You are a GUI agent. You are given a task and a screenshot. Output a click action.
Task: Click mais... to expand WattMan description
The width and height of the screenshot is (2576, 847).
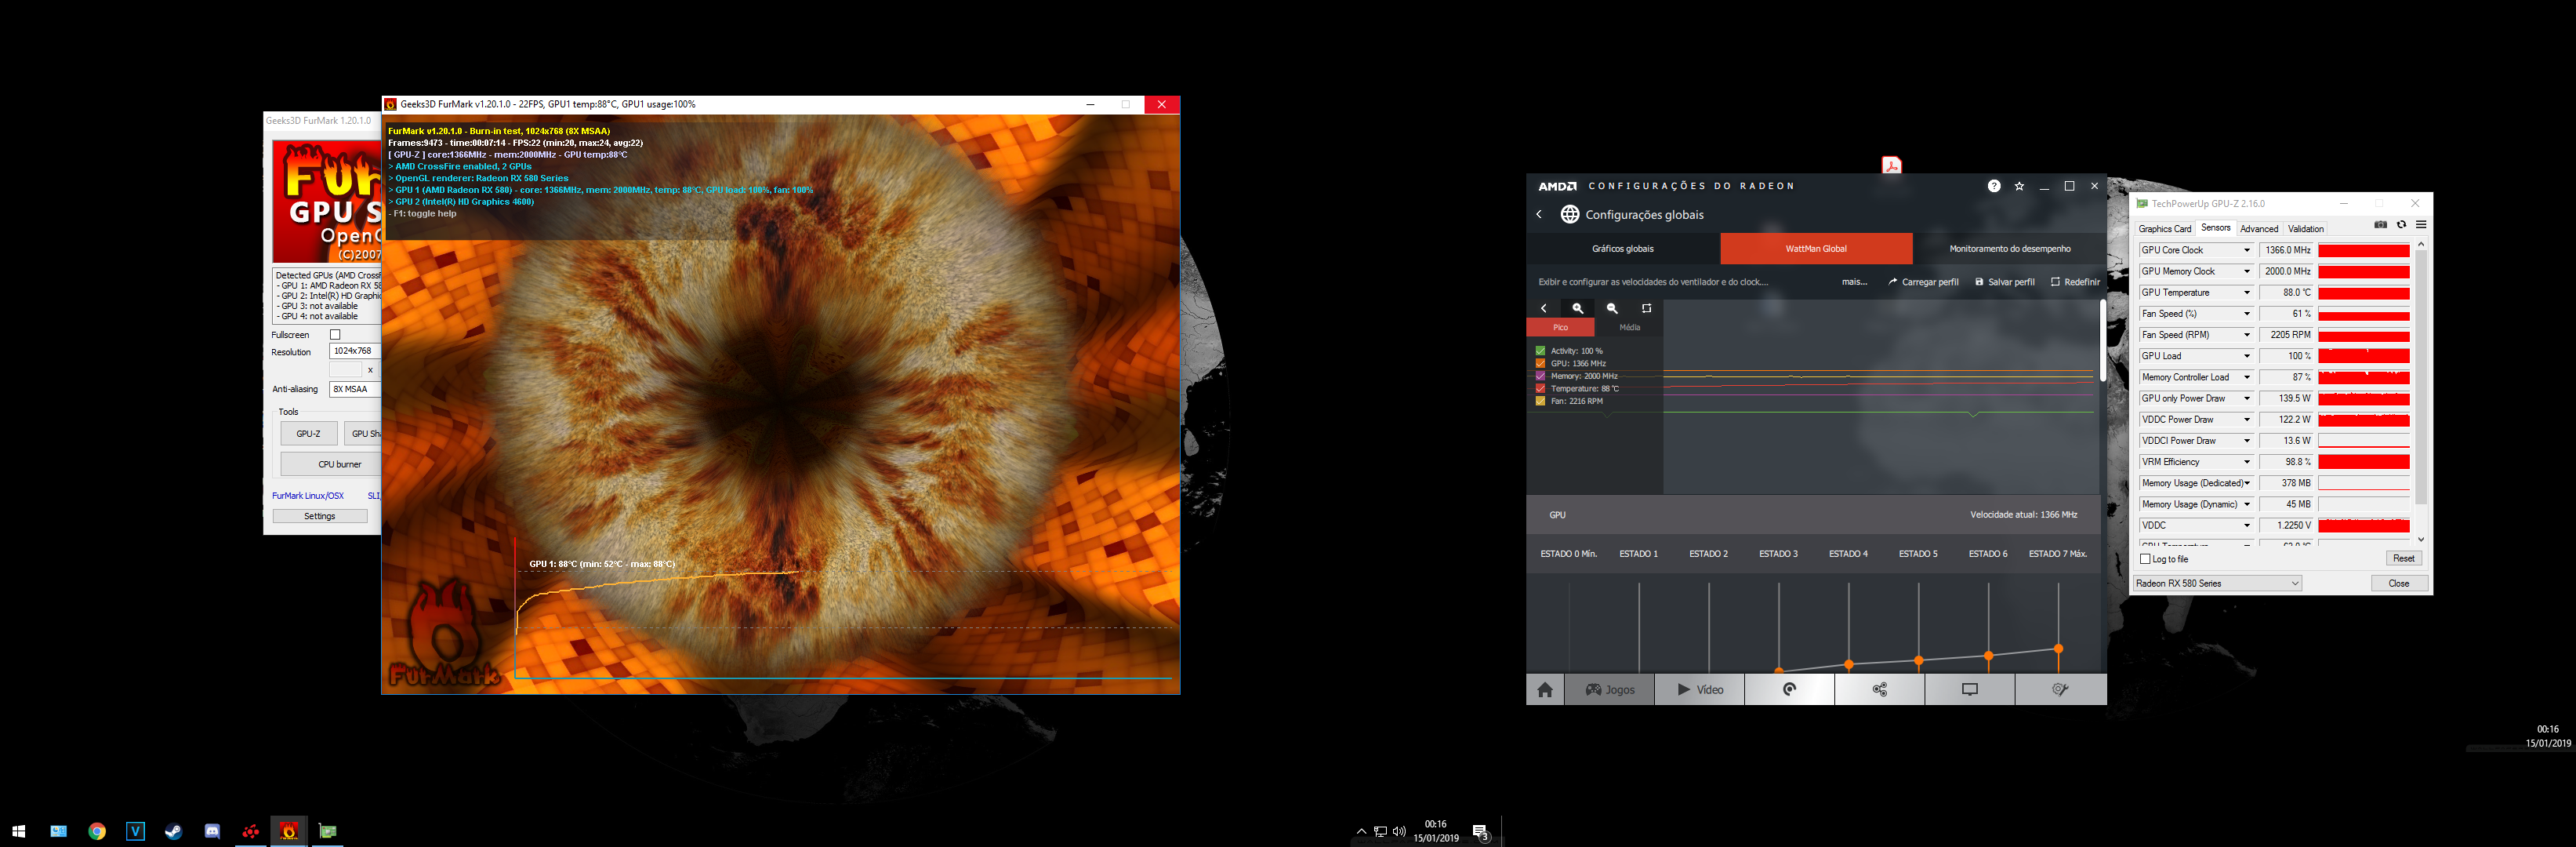pyautogui.click(x=1854, y=282)
